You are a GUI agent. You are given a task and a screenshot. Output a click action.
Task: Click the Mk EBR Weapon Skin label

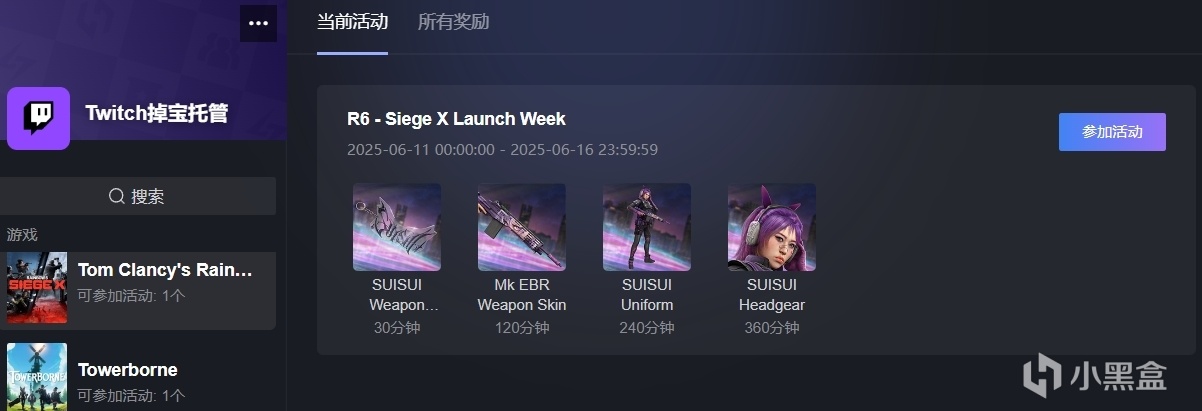click(522, 295)
